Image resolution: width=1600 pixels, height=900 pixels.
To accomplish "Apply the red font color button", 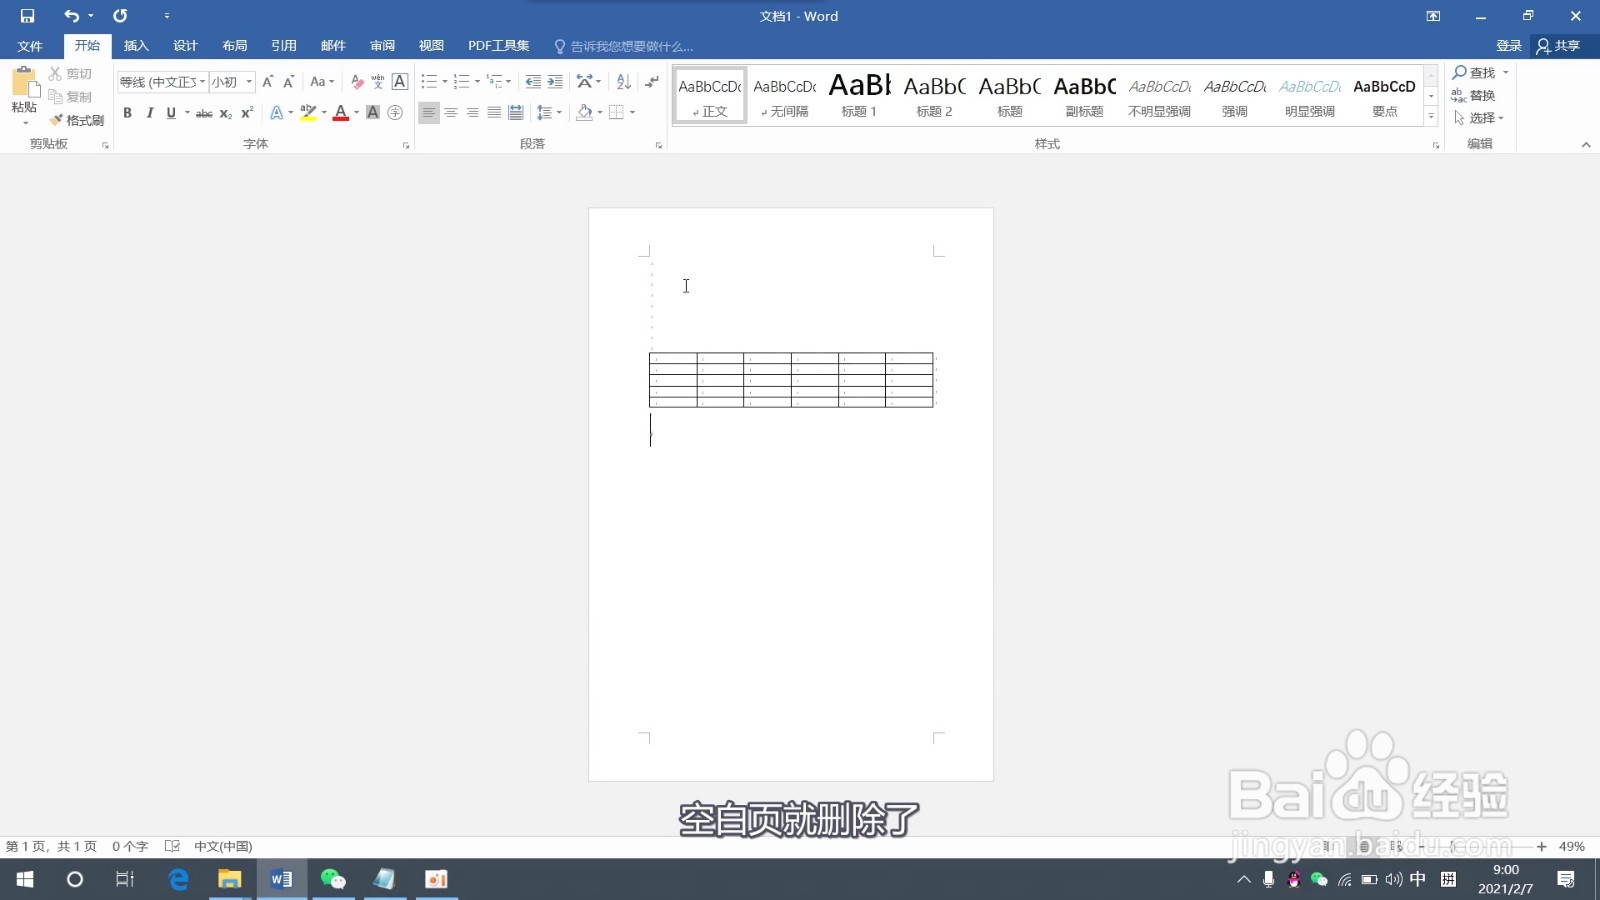I will click(341, 113).
